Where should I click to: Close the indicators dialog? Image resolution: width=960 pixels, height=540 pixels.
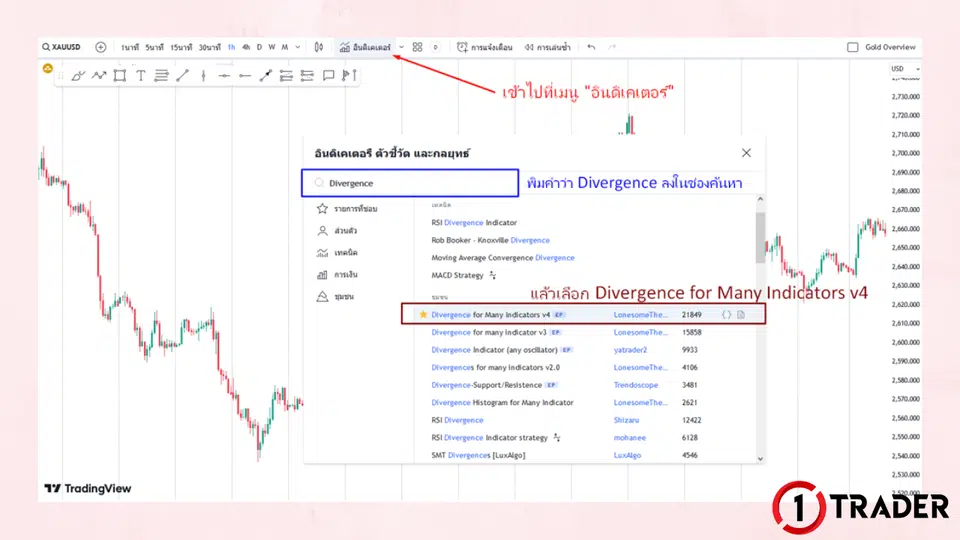click(x=746, y=153)
